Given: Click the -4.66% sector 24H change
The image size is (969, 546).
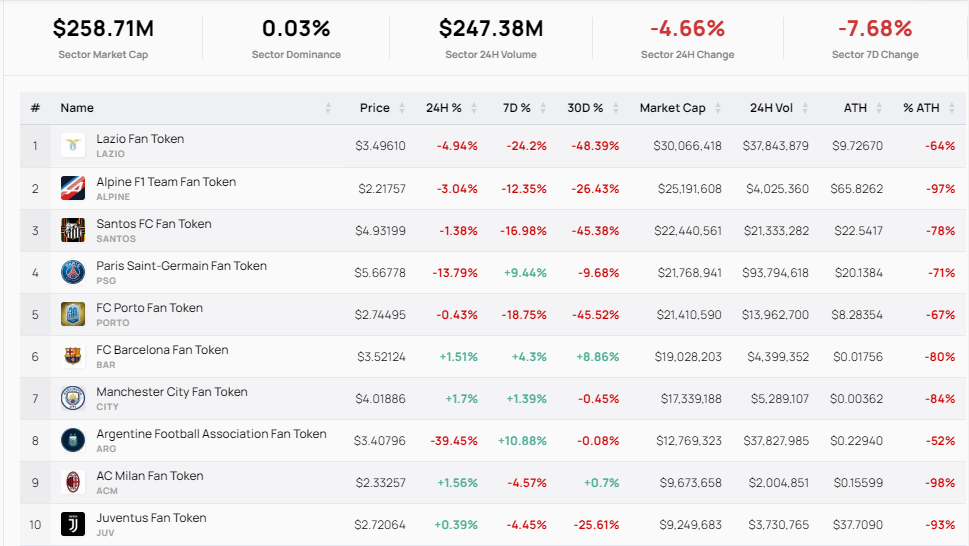Looking at the screenshot, I should (x=688, y=28).
